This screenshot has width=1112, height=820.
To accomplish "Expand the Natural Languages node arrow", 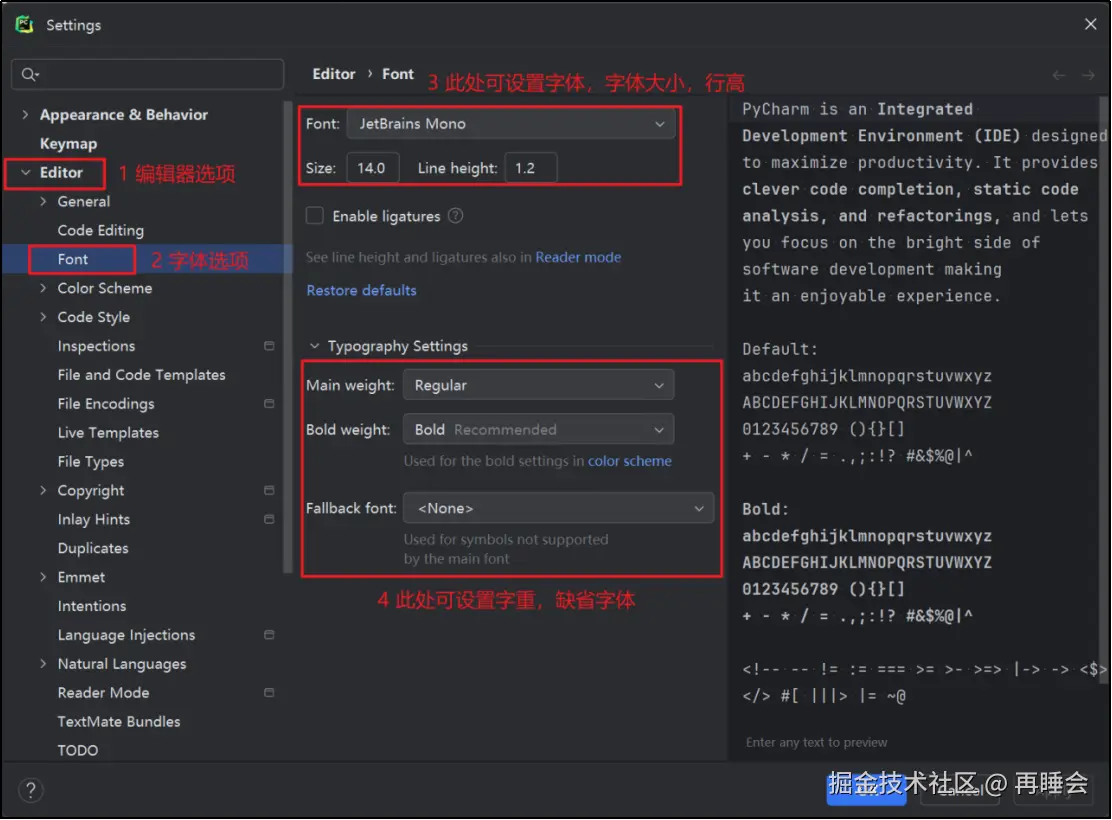I will 43,664.
